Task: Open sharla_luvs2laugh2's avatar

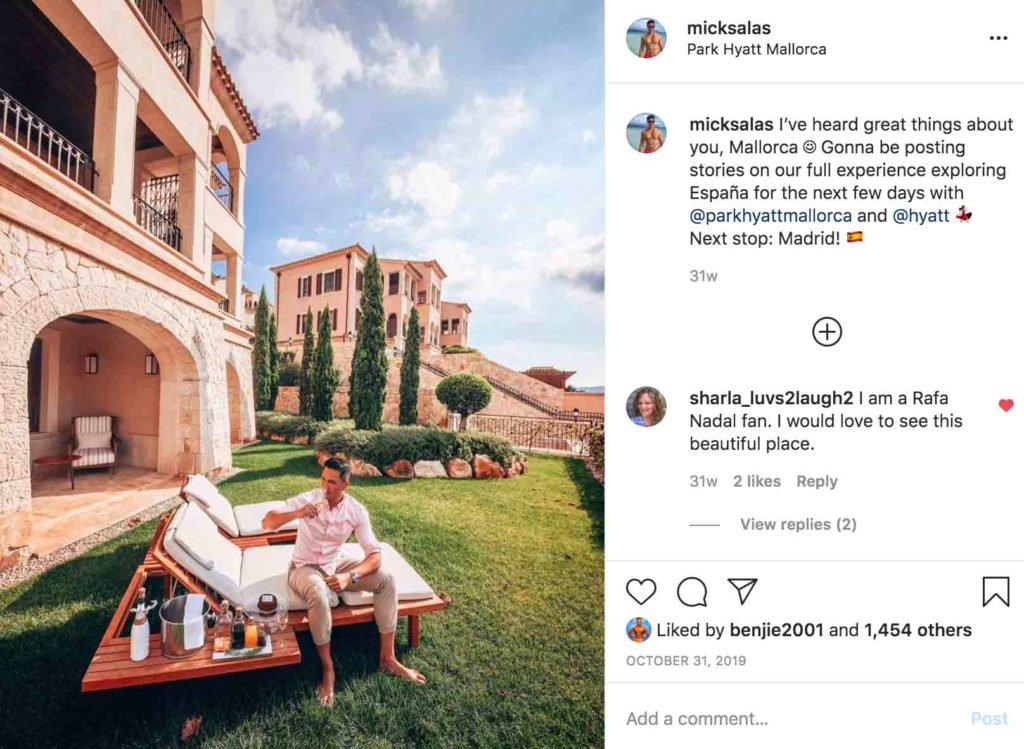Action: (x=646, y=406)
